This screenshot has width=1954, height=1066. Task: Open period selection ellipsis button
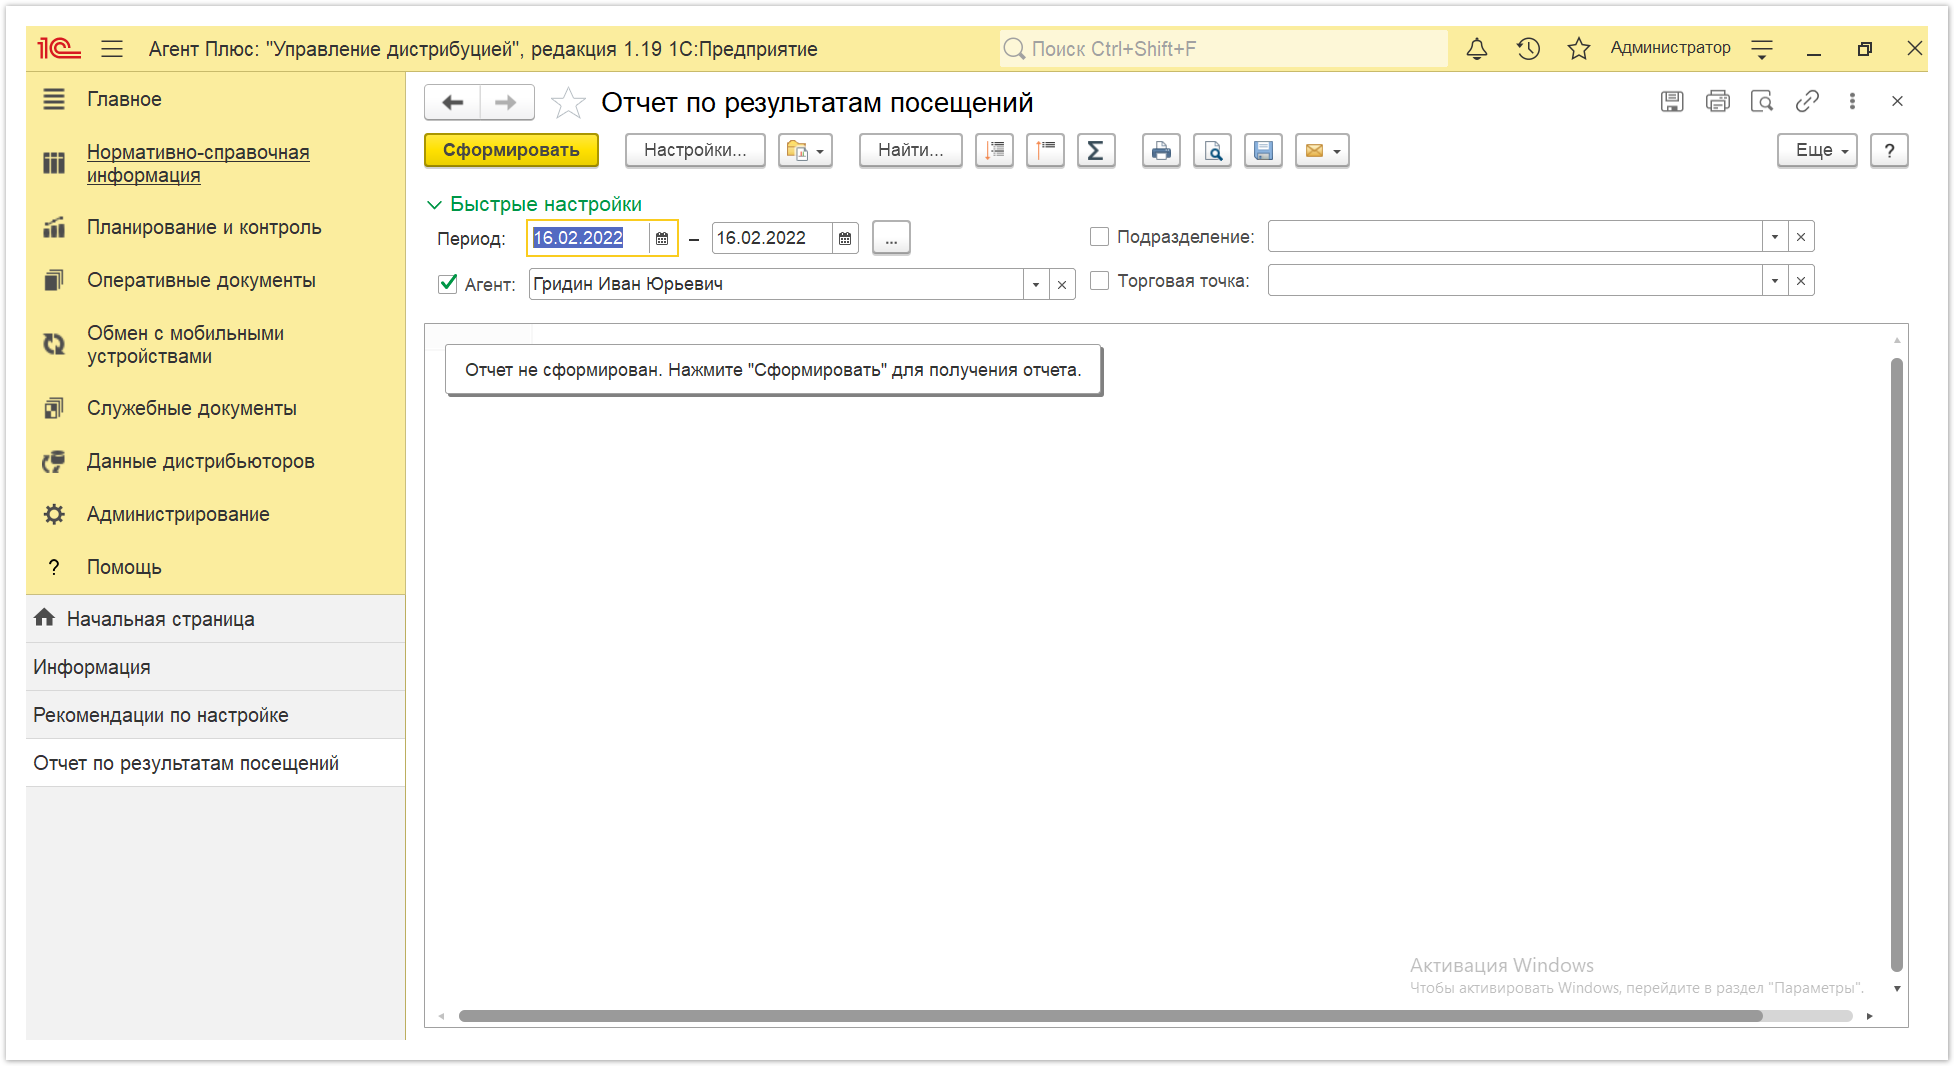click(x=891, y=238)
